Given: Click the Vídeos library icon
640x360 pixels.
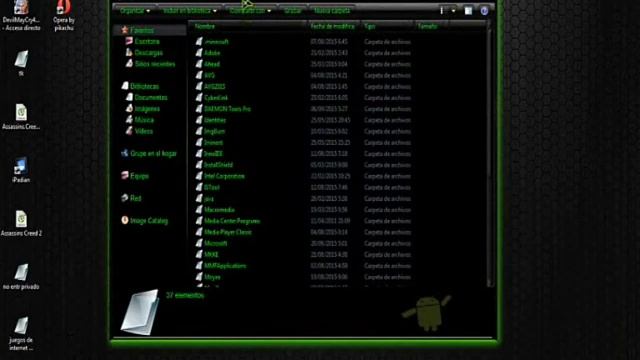Looking at the screenshot, I should [x=129, y=131].
